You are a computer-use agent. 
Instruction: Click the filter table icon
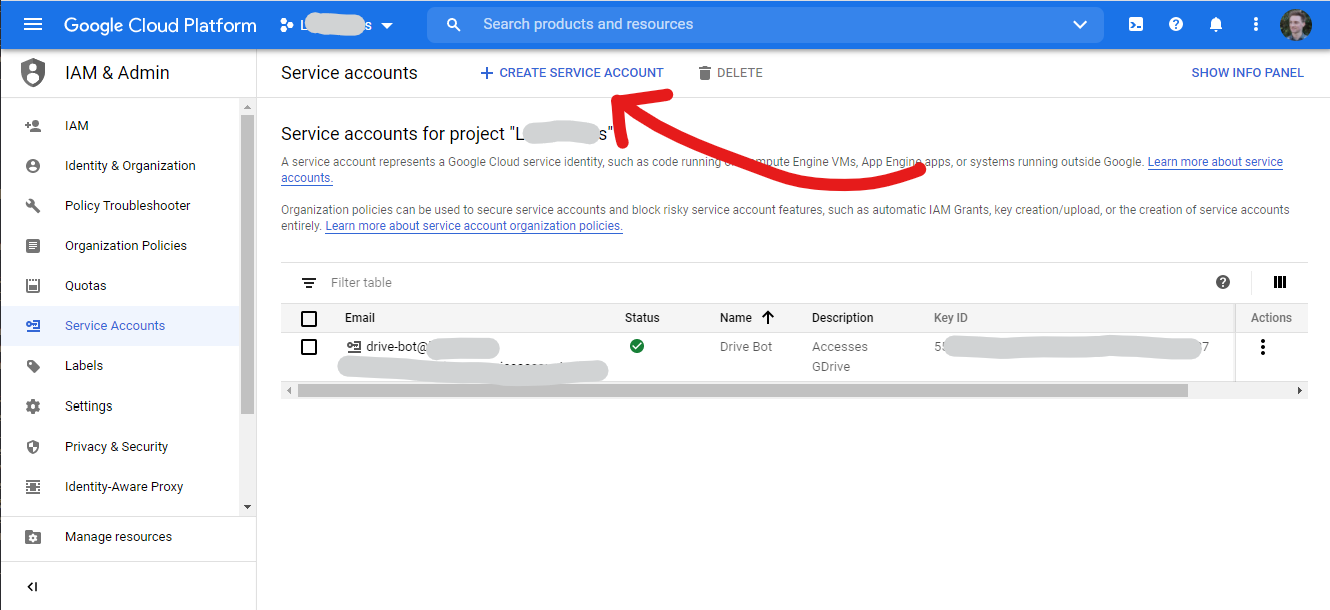click(309, 283)
